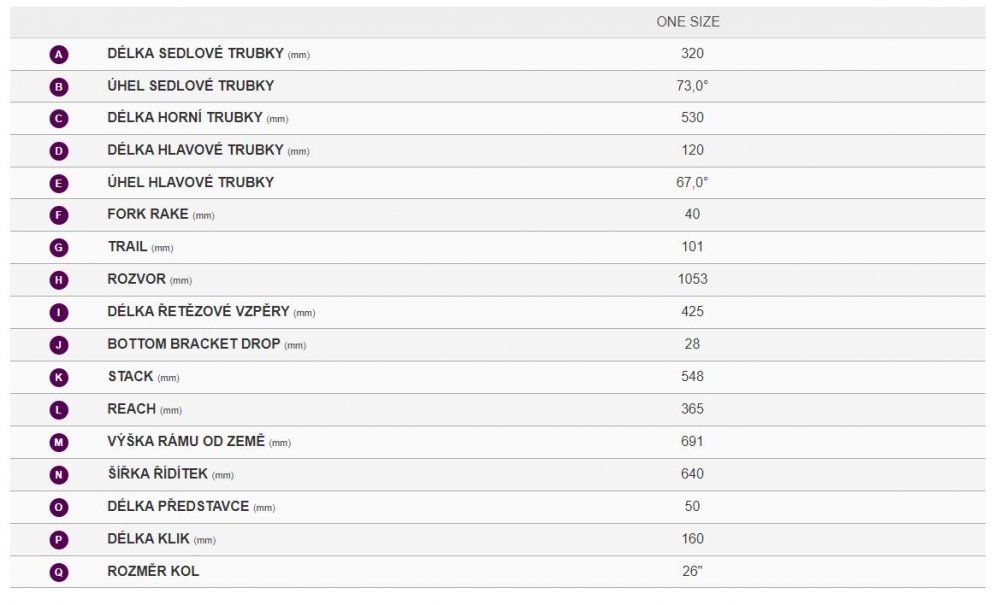This screenshot has height=605, width=1000.
Task: Select the purple J circle badge
Action: [59, 345]
